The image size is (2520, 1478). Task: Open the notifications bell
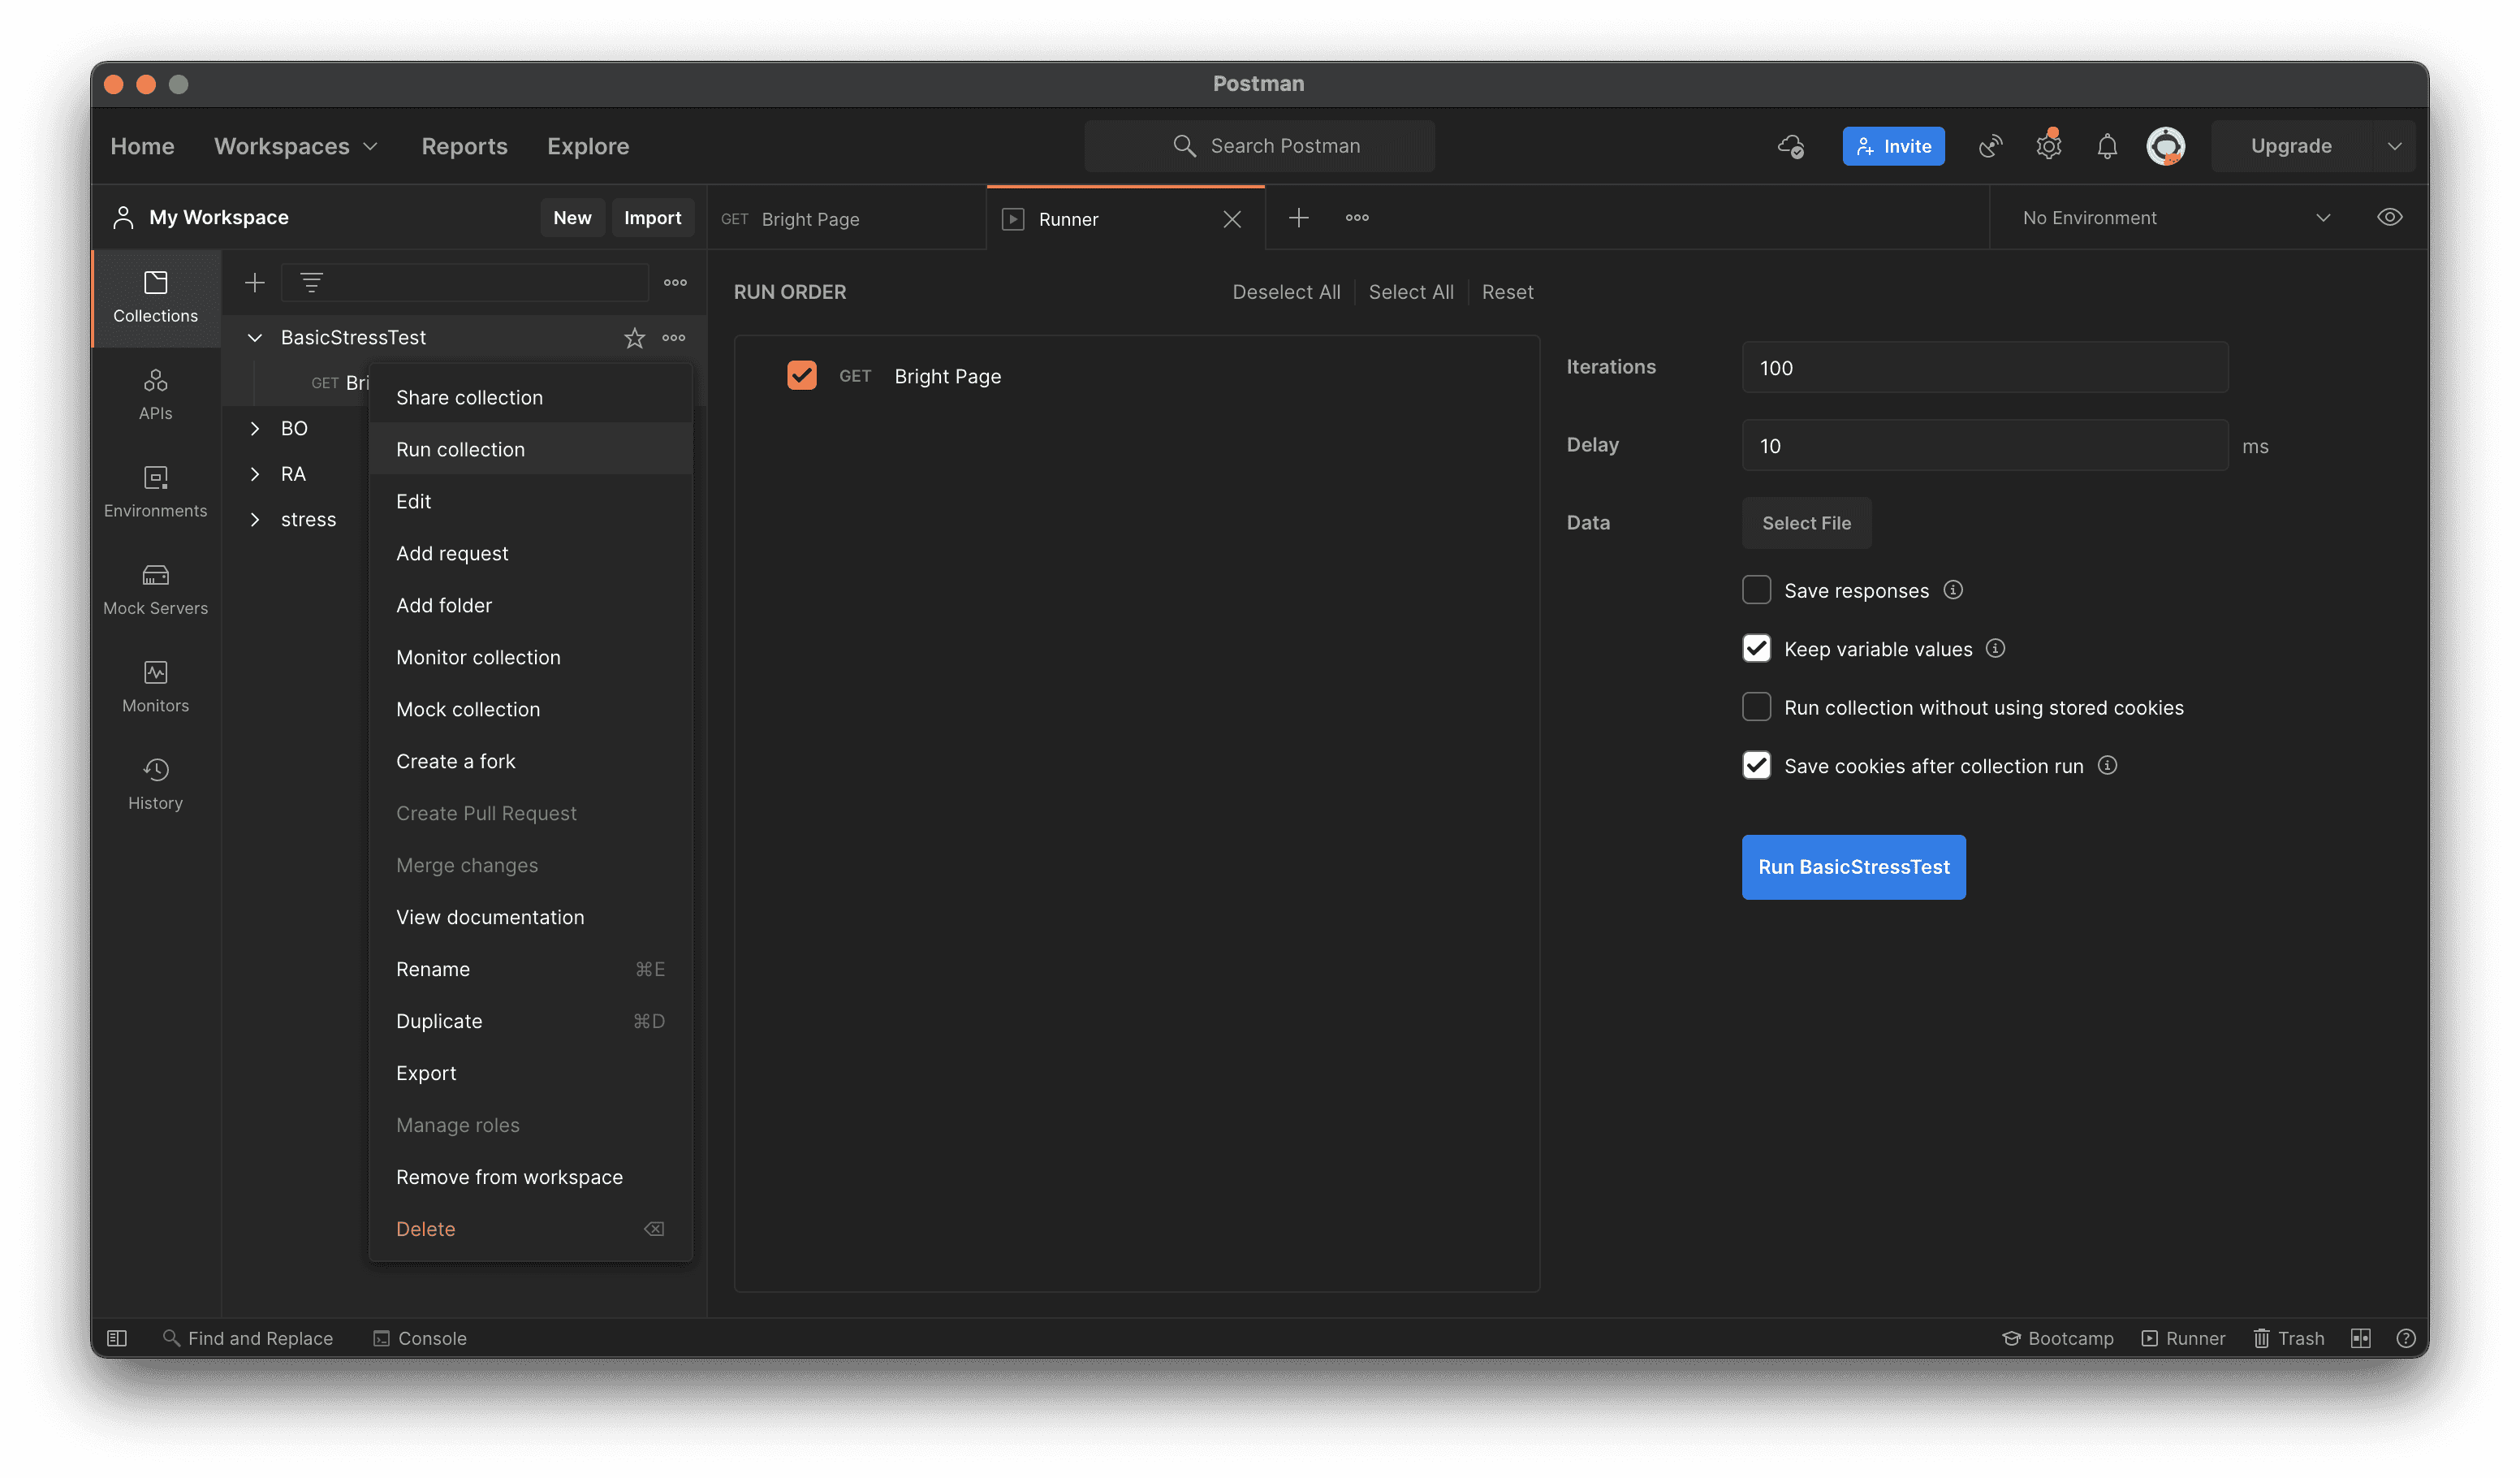2107,146
